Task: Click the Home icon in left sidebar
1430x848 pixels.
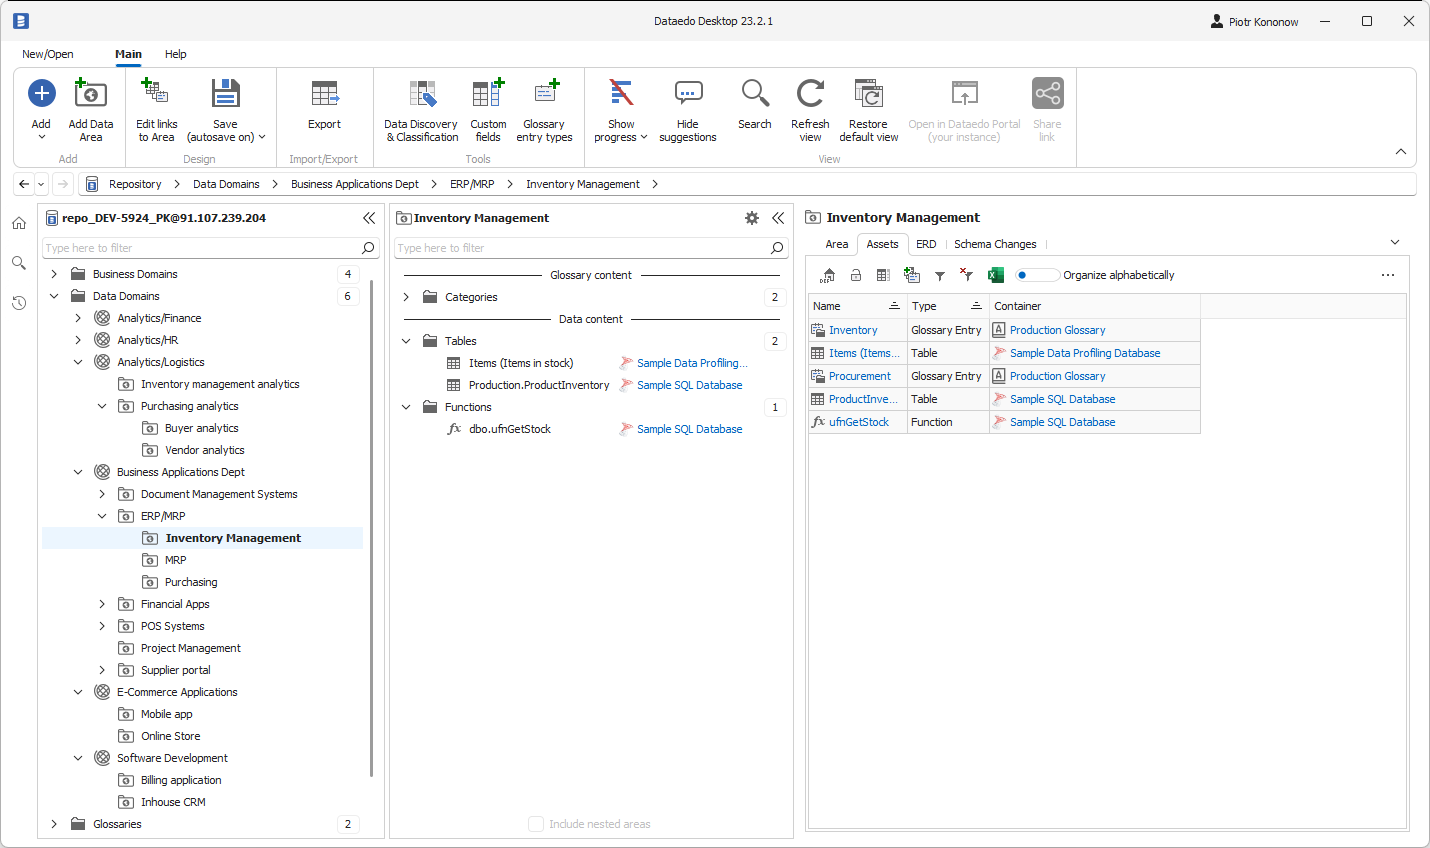Action: pyautogui.click(x=19, y=223)
